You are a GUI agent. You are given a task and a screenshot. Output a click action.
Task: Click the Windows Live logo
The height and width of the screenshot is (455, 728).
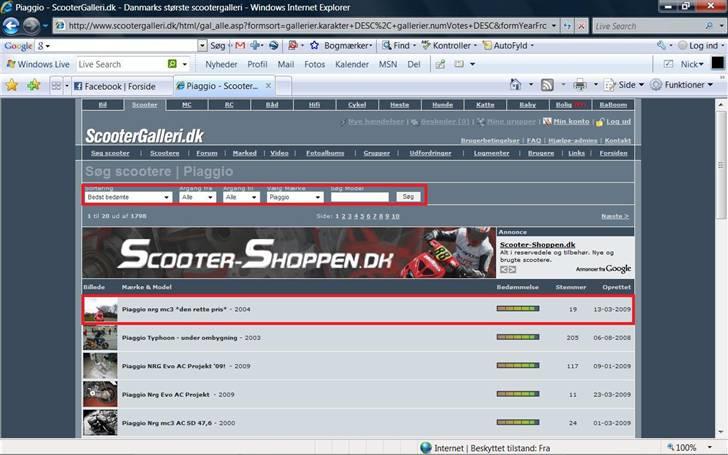click(x=37, y=64)
